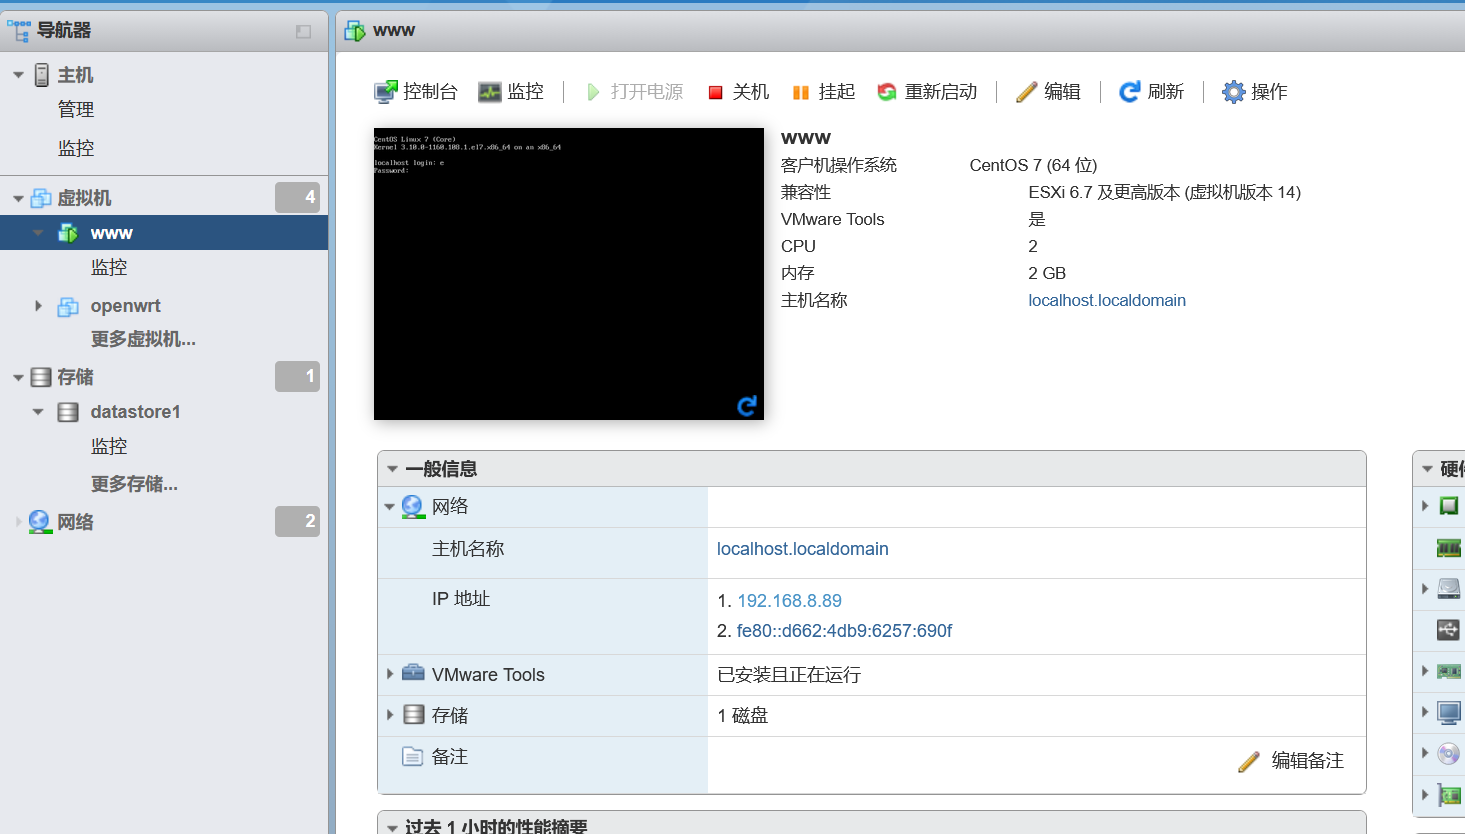Screen dimensions: 1465x834
Task: Expand the openwrt VM node
Action: point(38,306)
